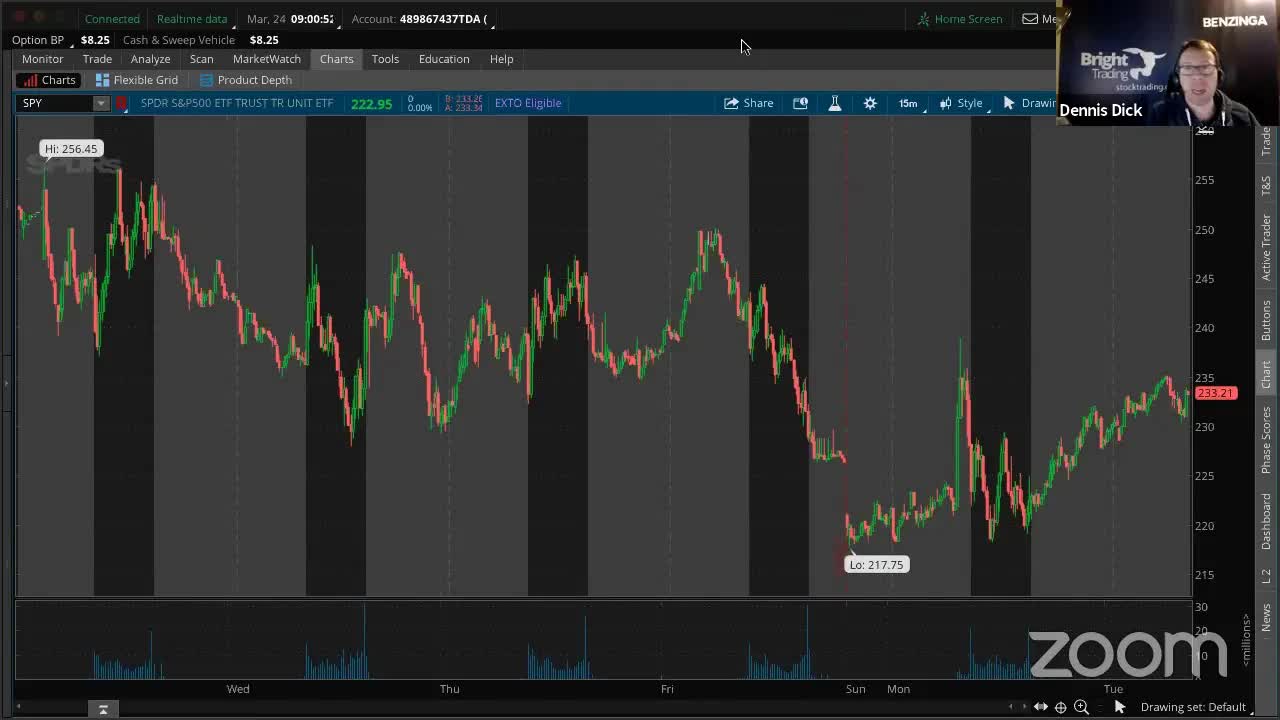This screenshot has width=1280, height=720.
Task: Click the Cash & Sweep Vehicle label
Action: pos(179,40)
